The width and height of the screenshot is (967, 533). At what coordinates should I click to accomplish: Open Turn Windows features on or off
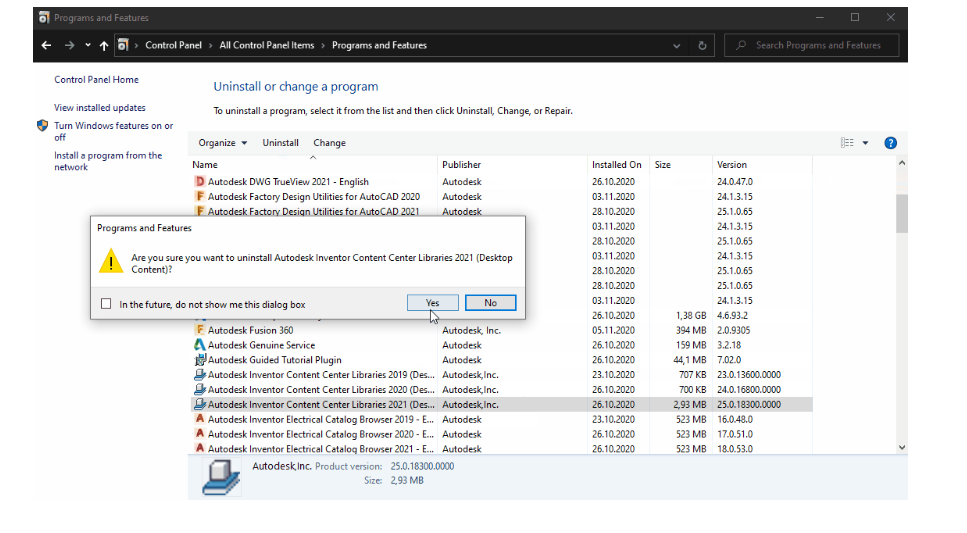[x=113, y=131]
